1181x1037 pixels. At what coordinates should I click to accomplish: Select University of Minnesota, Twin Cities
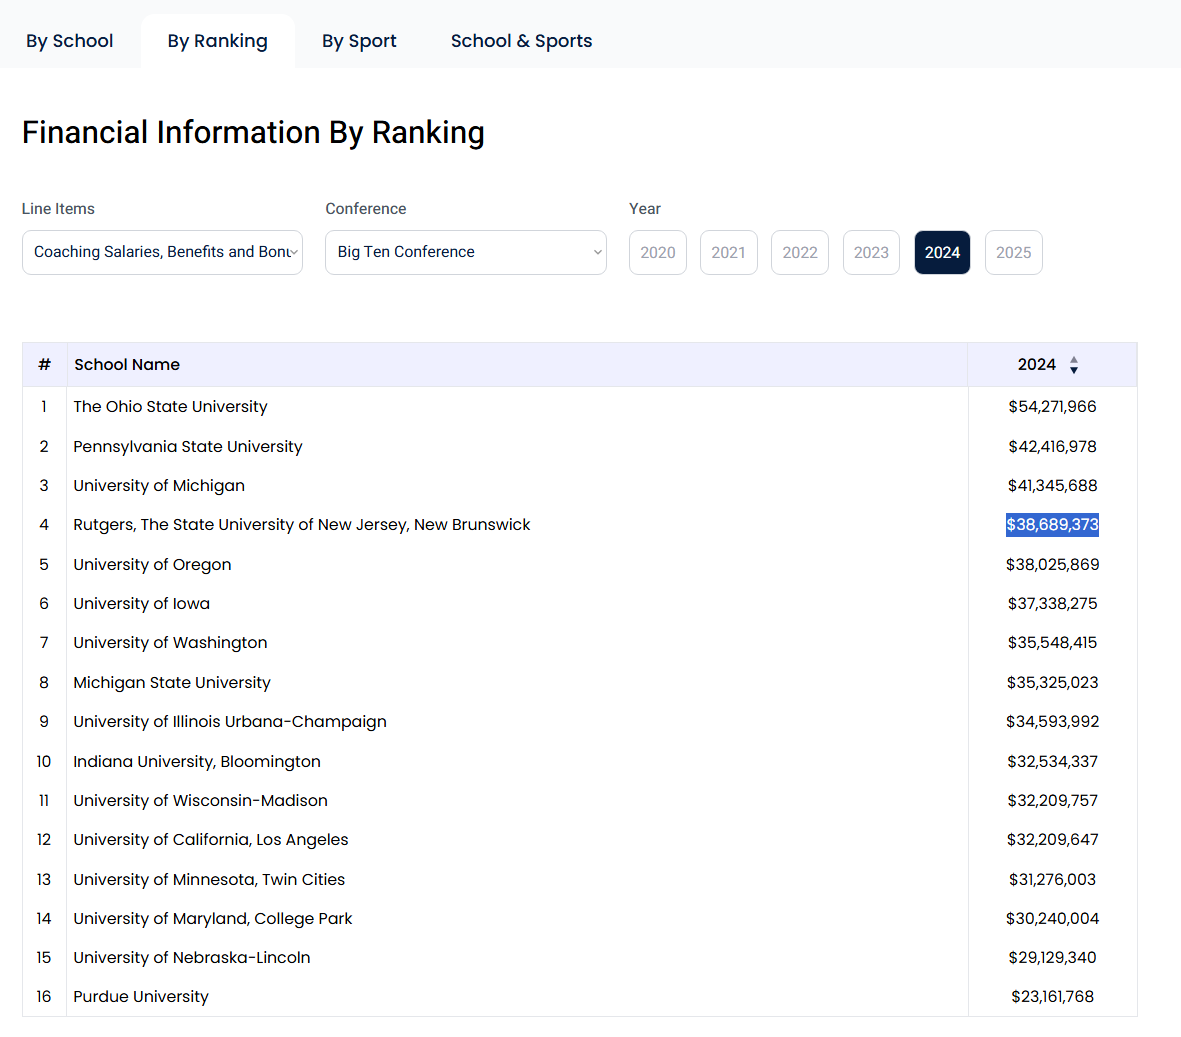tap(209, 880)
